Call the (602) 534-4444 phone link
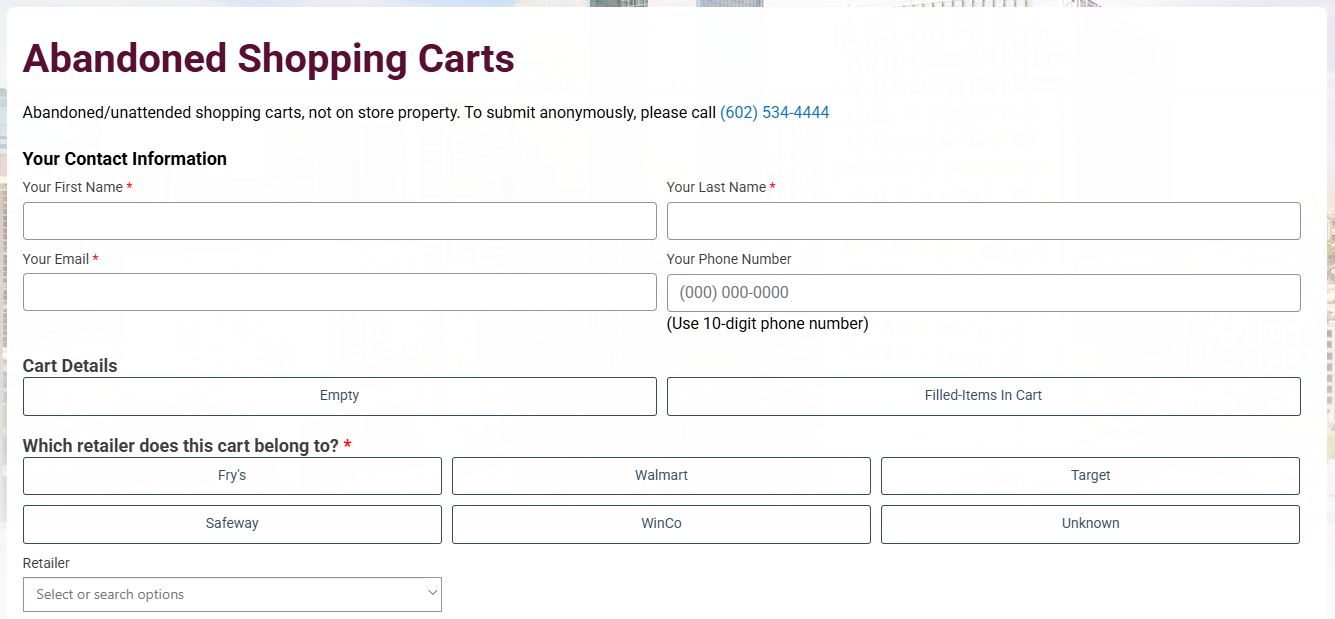The width and height of the screenshot is (1335, 619). (774, 113)
